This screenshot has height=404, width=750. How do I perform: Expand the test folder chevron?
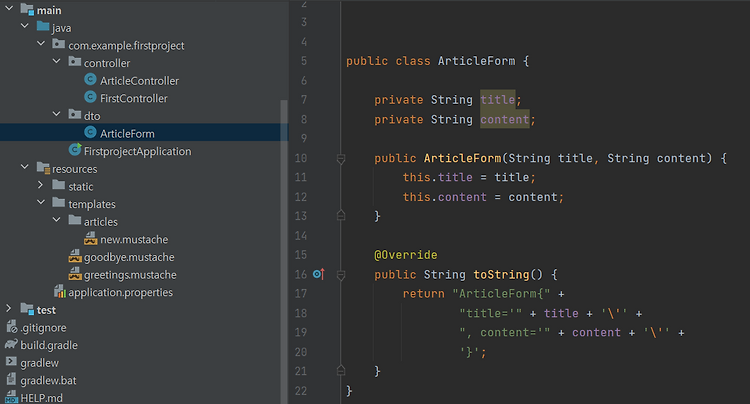(9, 308)
